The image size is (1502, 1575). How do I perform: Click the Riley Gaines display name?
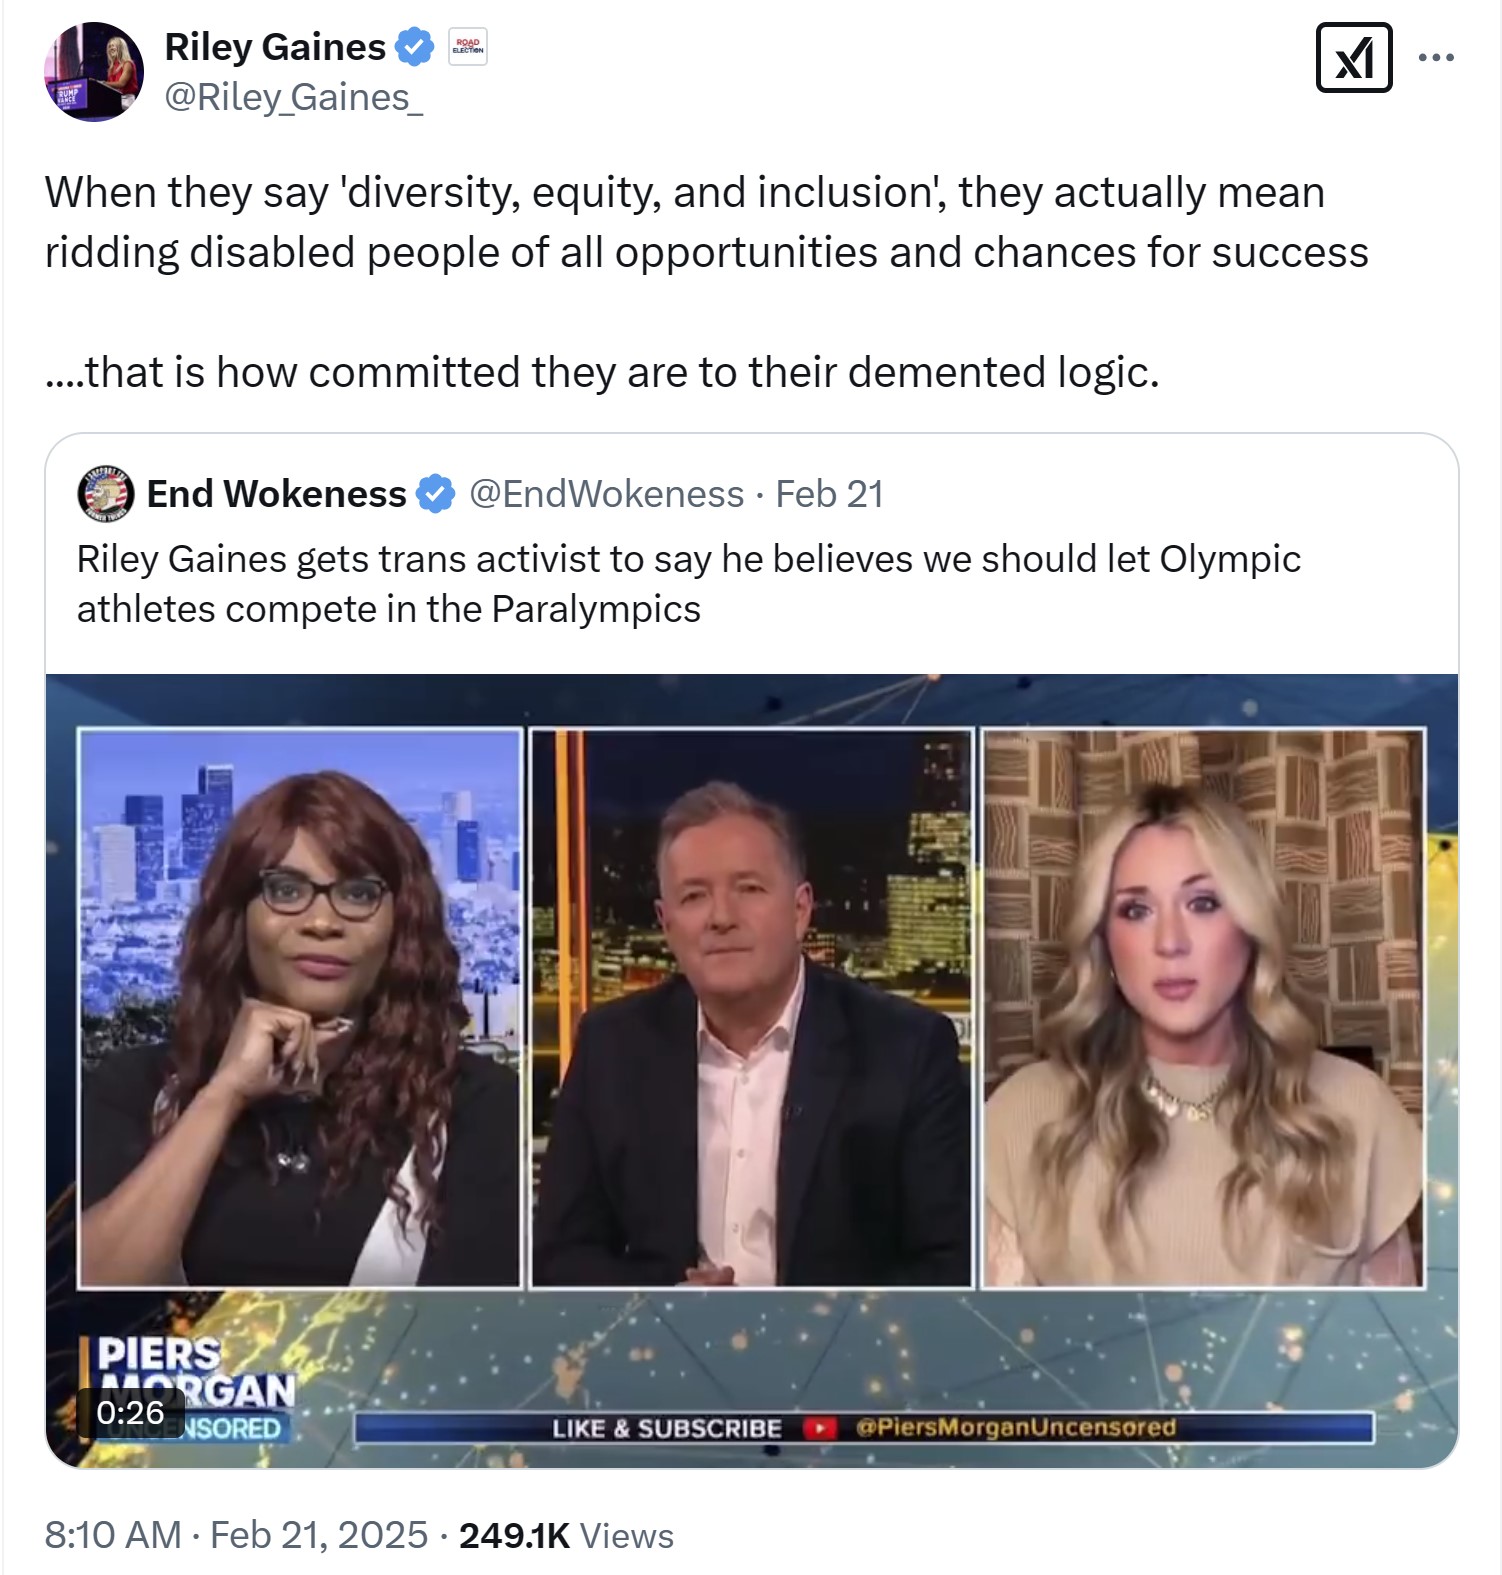pyautogui.click(x=275, y=47)
